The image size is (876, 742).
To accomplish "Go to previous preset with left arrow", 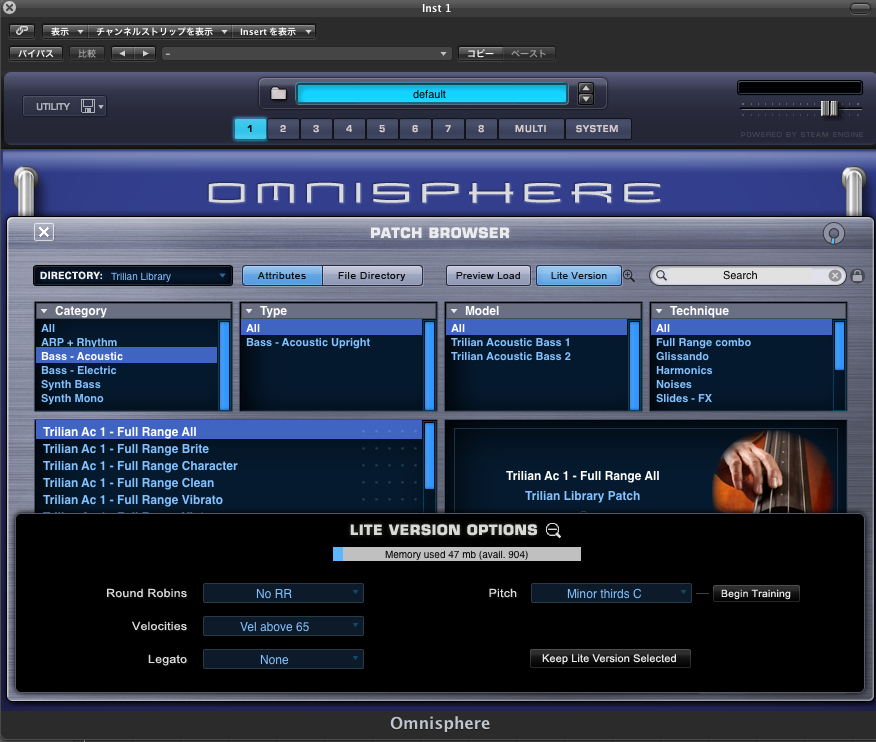I will [122, 54].
